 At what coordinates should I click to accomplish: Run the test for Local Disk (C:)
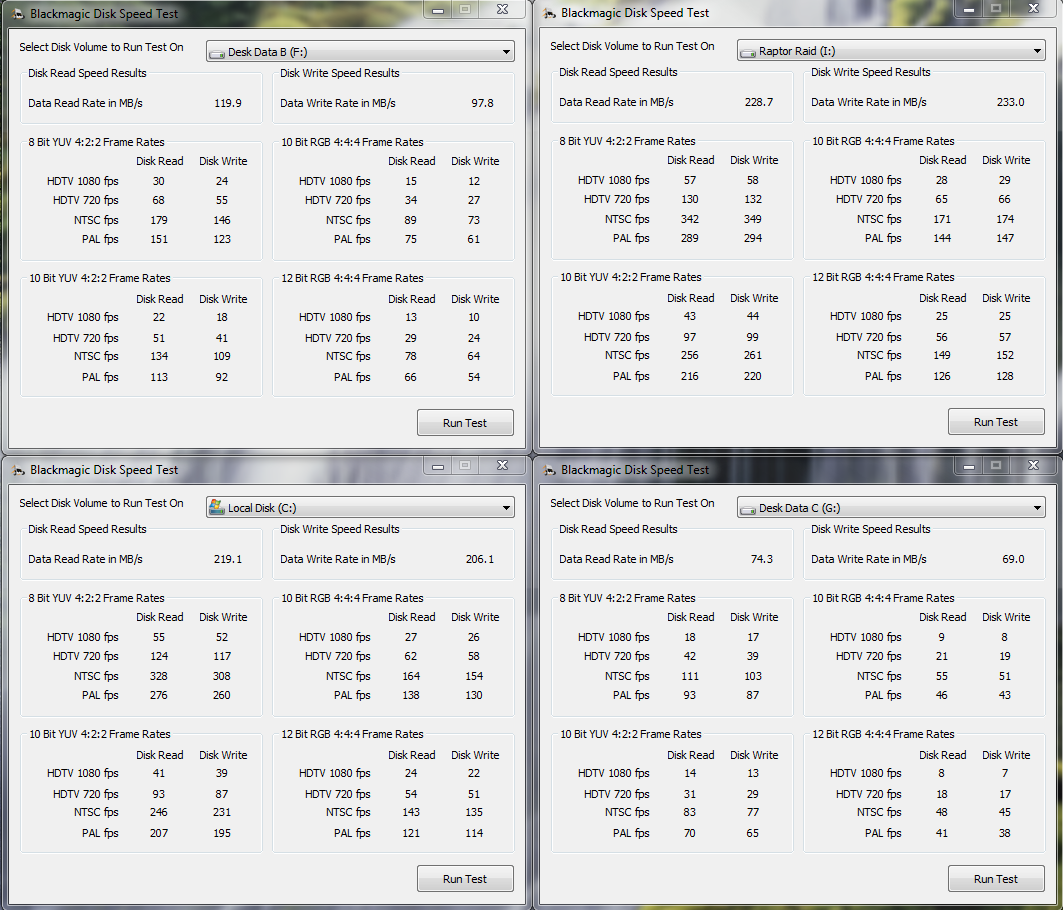[465, 879]
